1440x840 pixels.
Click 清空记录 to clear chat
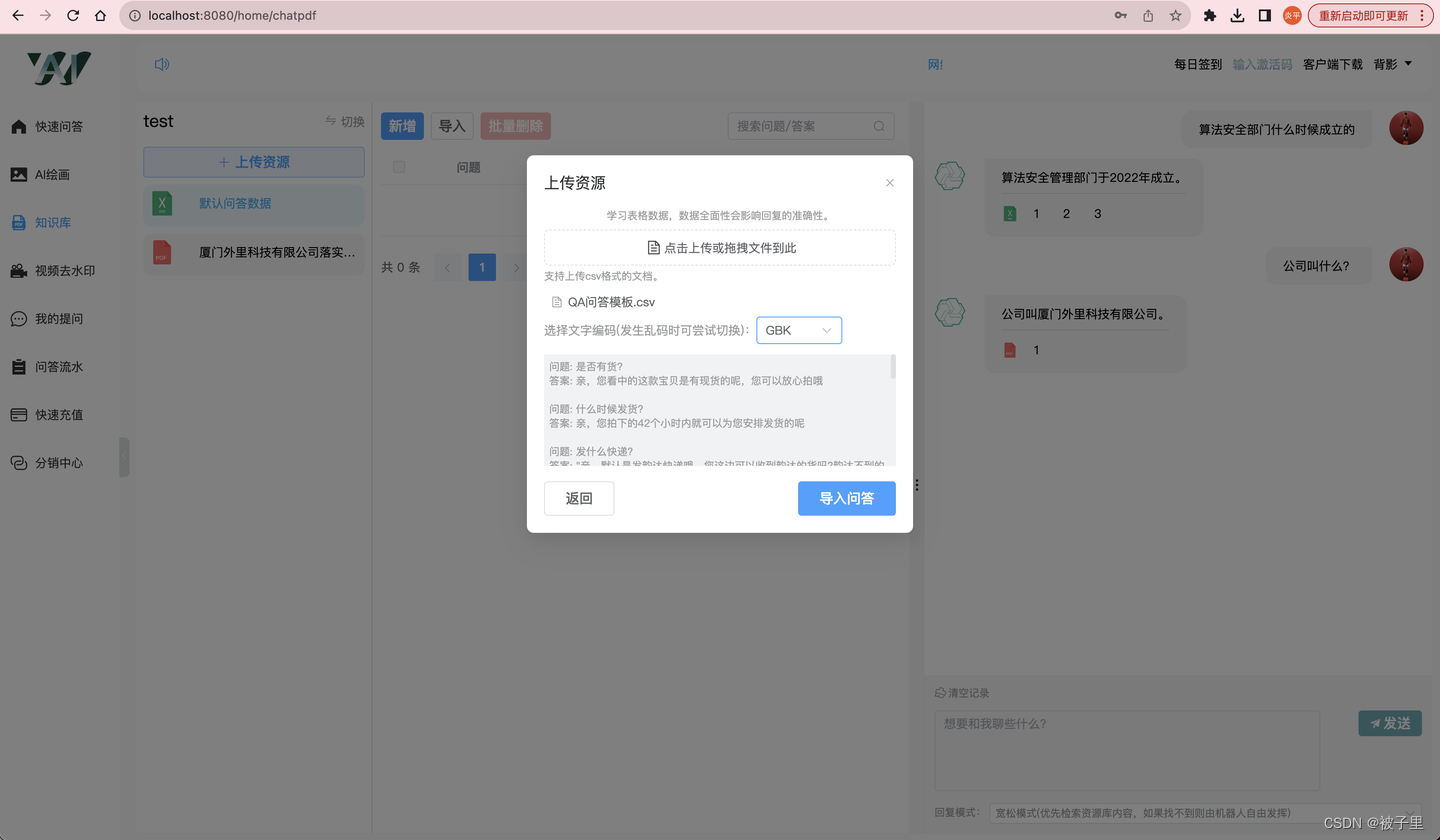click(962, 693)
